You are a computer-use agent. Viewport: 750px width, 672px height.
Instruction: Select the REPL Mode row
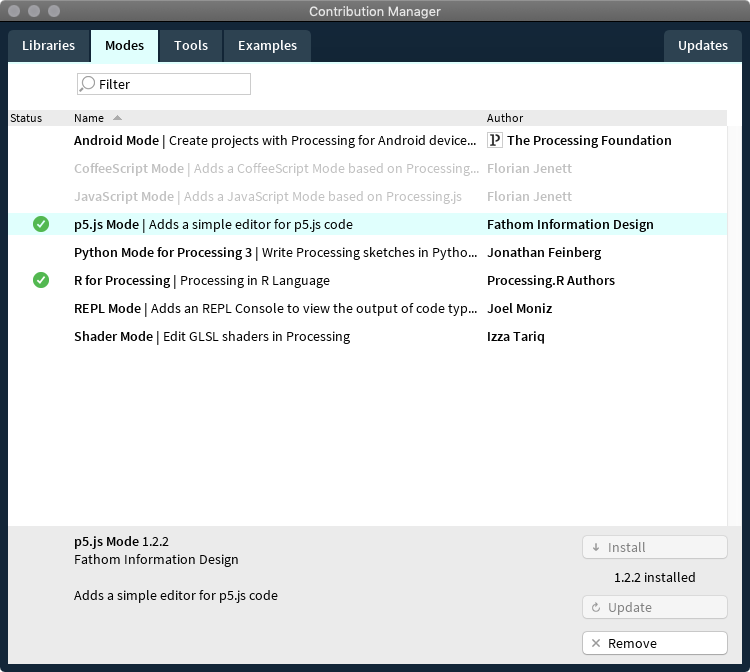tap(367, 308)
